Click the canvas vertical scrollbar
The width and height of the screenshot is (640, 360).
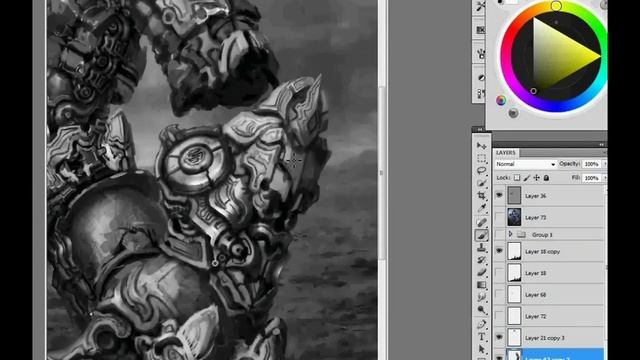(382, 173)
